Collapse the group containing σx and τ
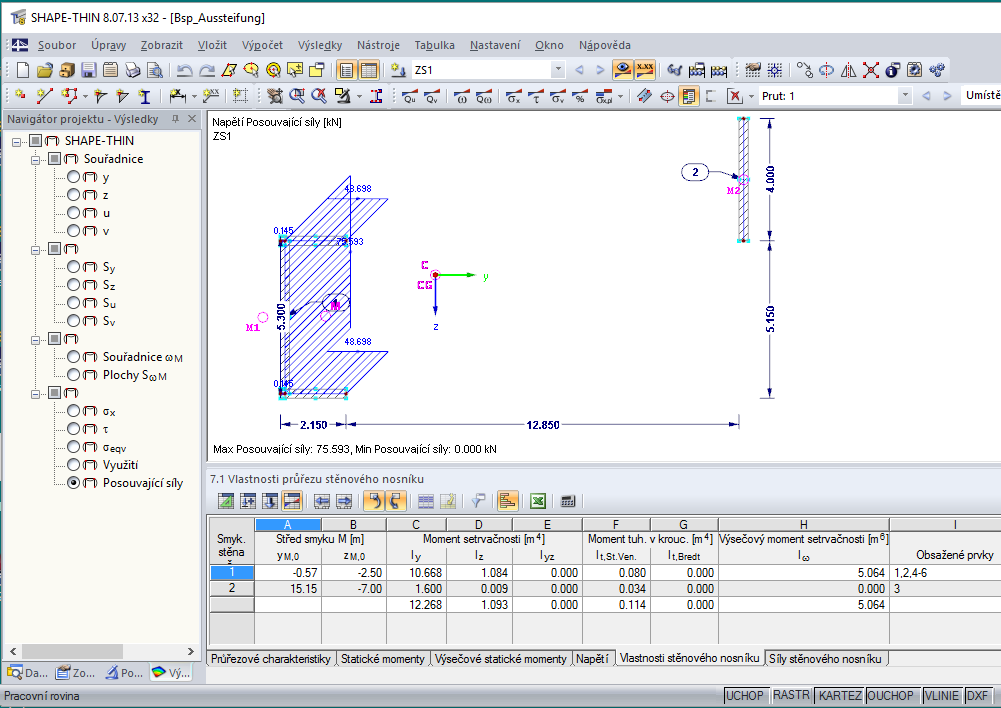1001x708 pixels. [x=36, y=393]
